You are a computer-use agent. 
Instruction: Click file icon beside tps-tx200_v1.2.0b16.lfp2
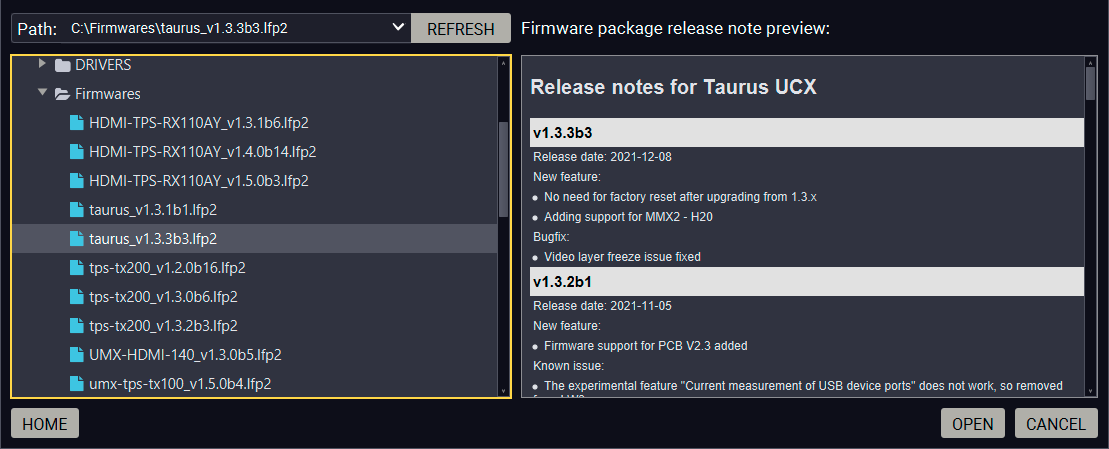[x=76, y=268]
